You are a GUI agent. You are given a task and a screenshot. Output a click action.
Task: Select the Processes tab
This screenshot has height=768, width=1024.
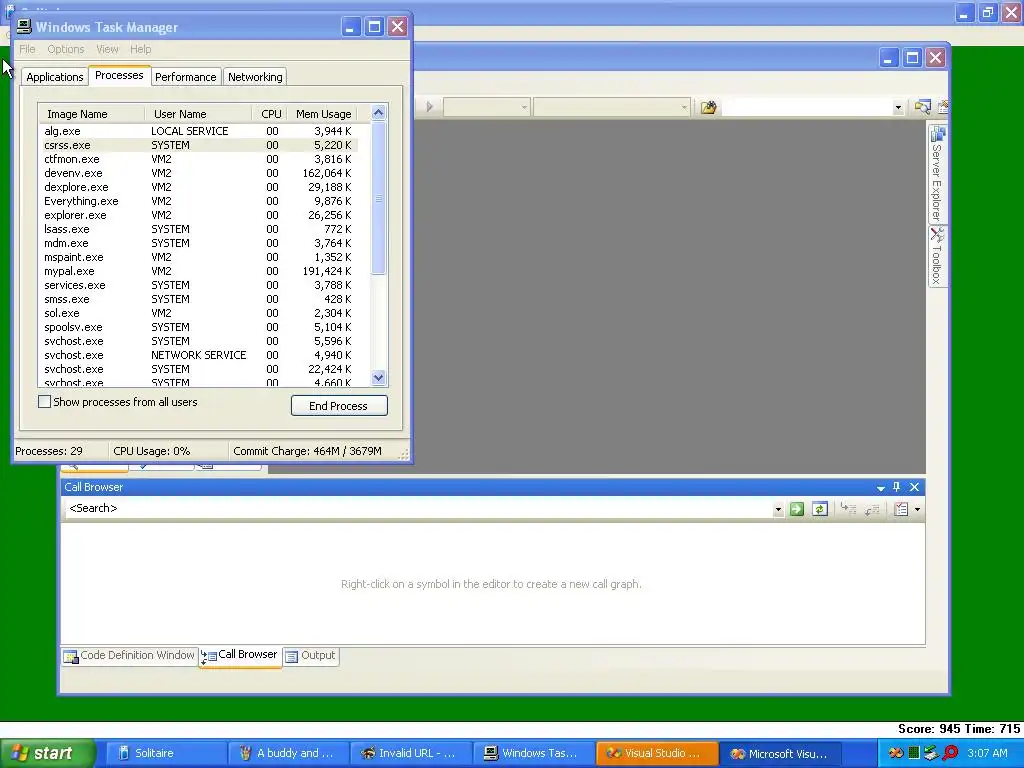pos(119,75)
